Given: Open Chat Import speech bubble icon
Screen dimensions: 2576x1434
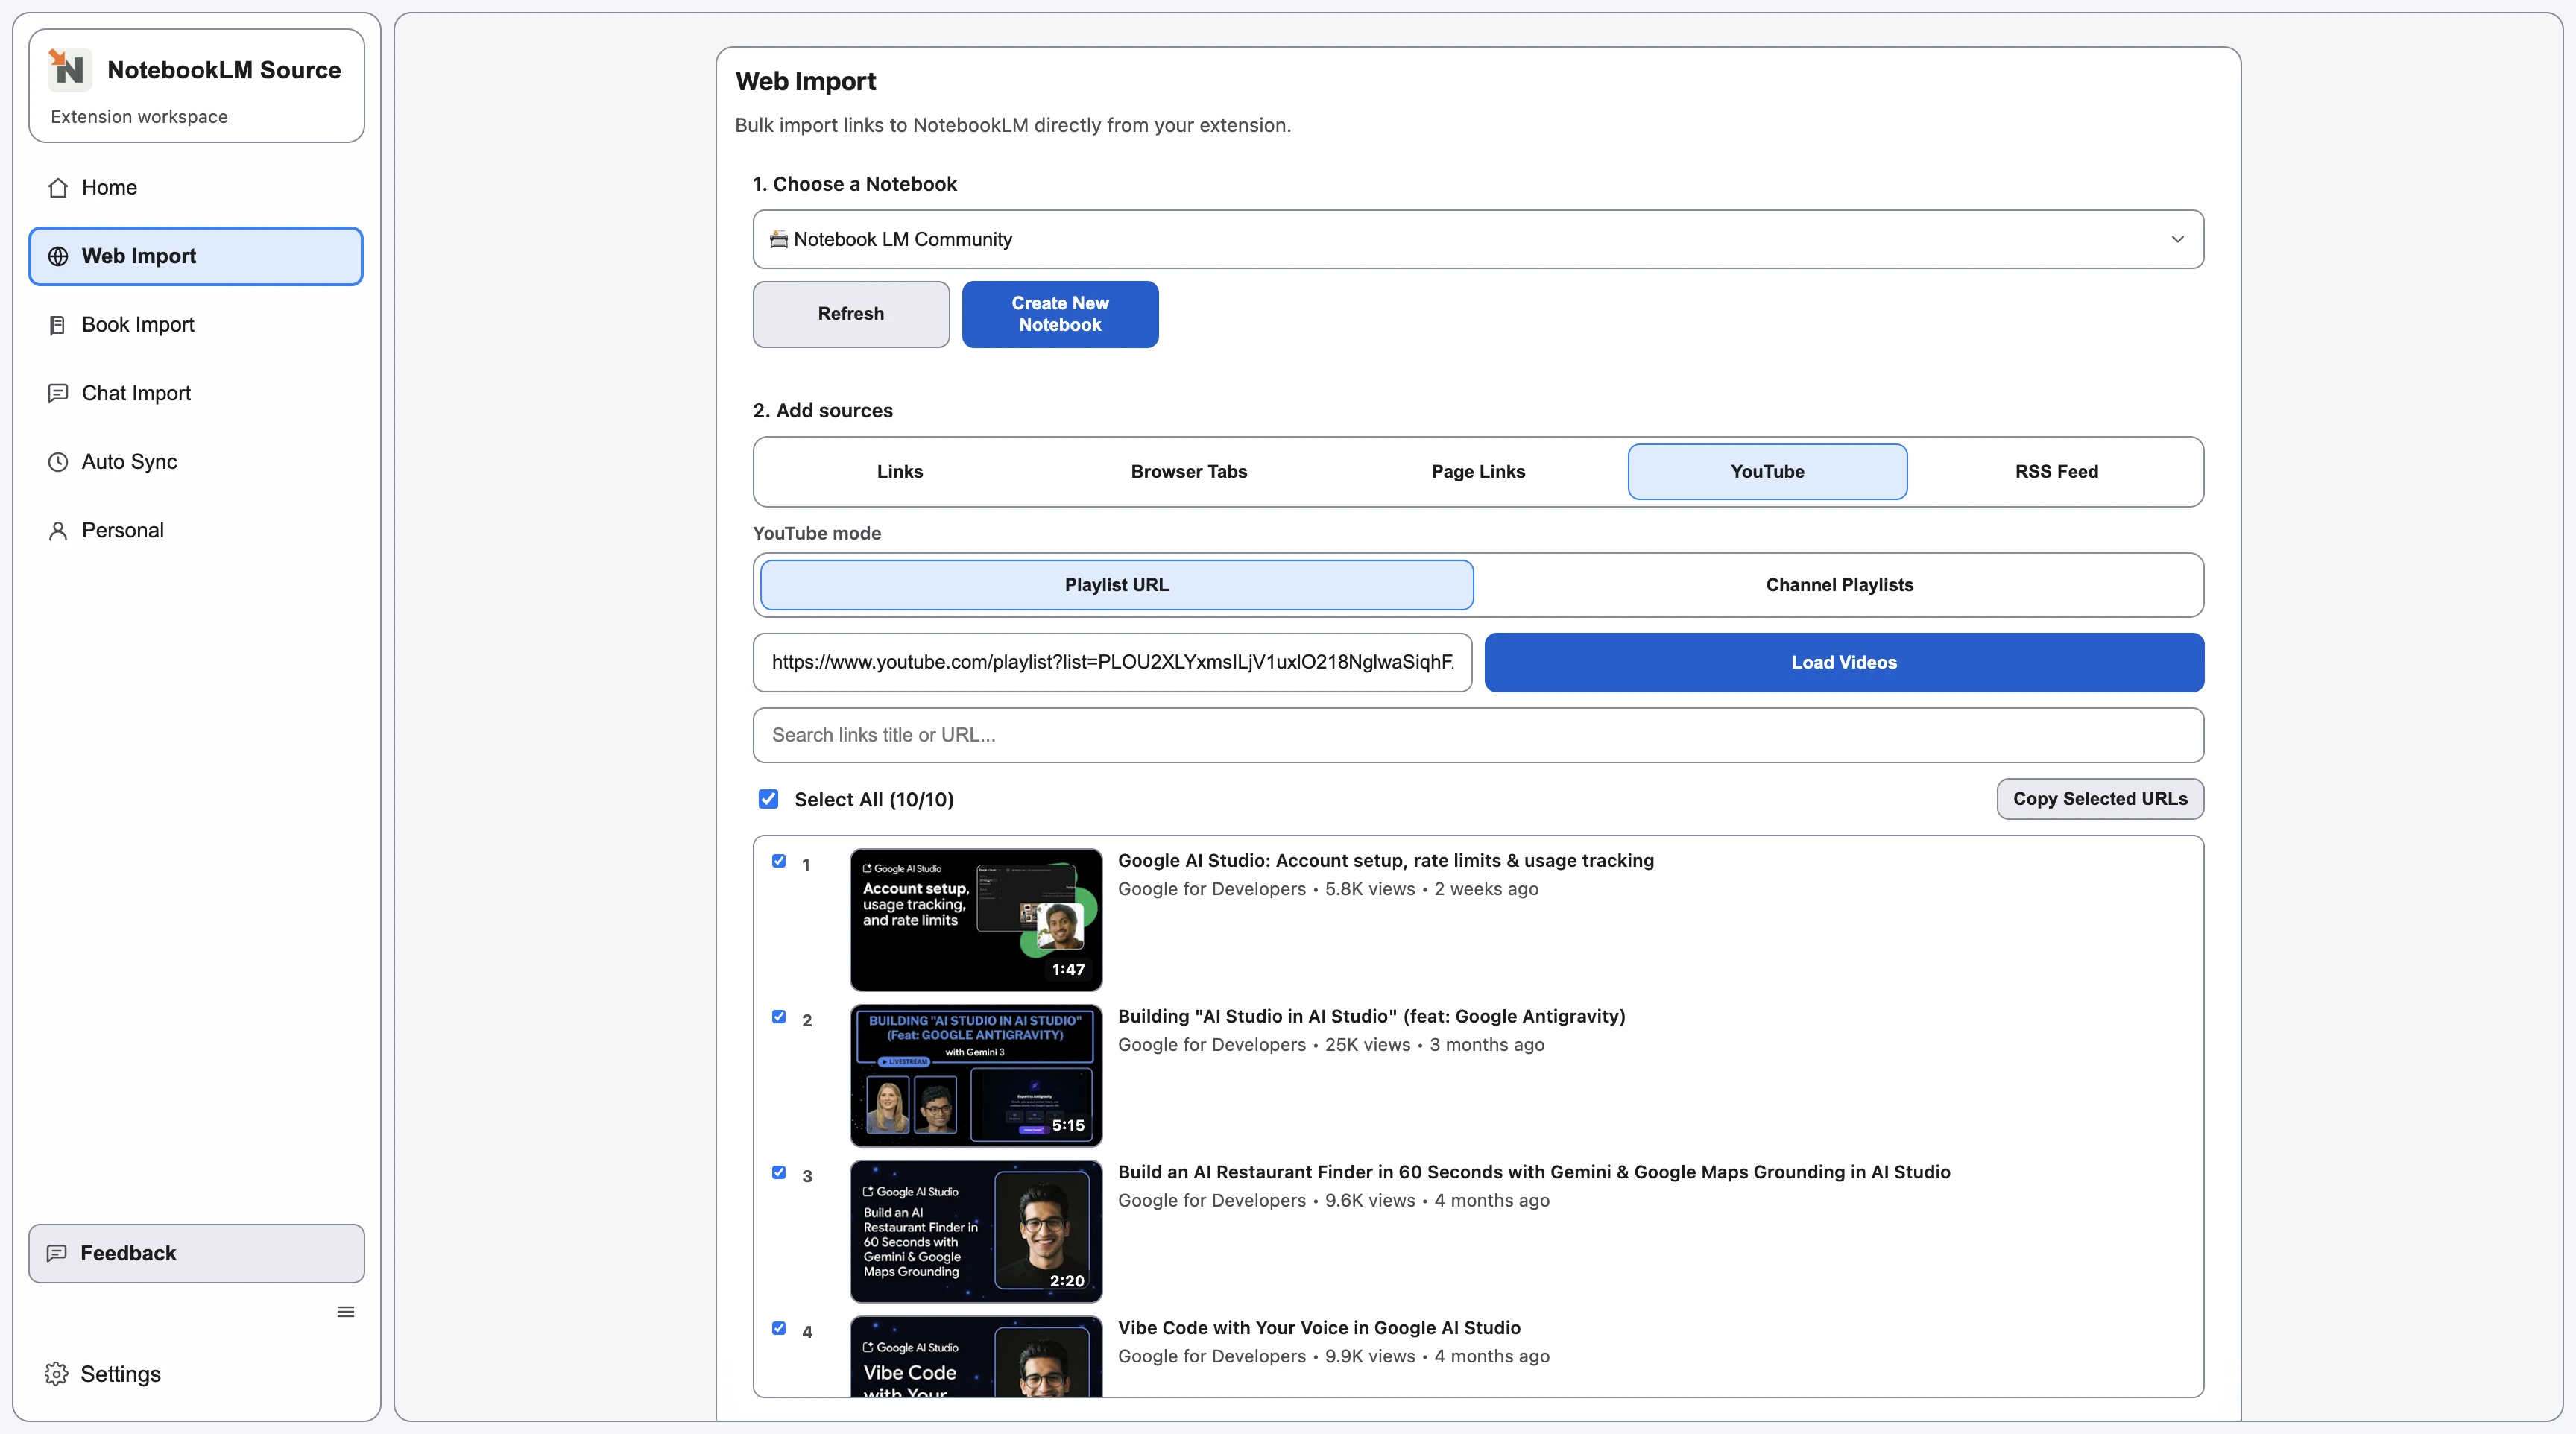Looking at the screenshot, I should coord(58,393).
